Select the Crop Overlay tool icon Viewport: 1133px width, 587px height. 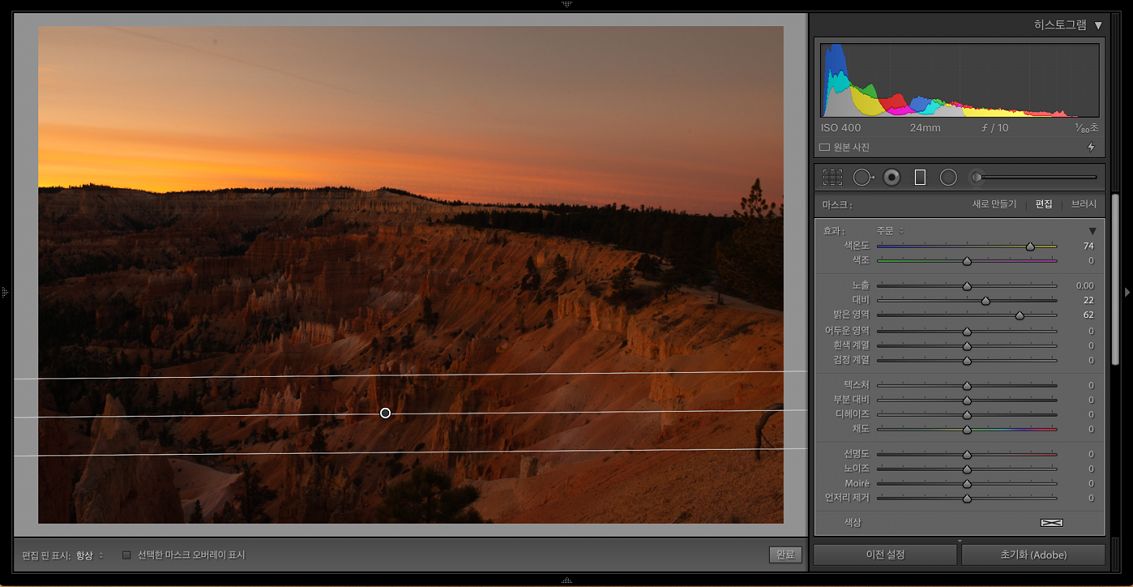832,177
